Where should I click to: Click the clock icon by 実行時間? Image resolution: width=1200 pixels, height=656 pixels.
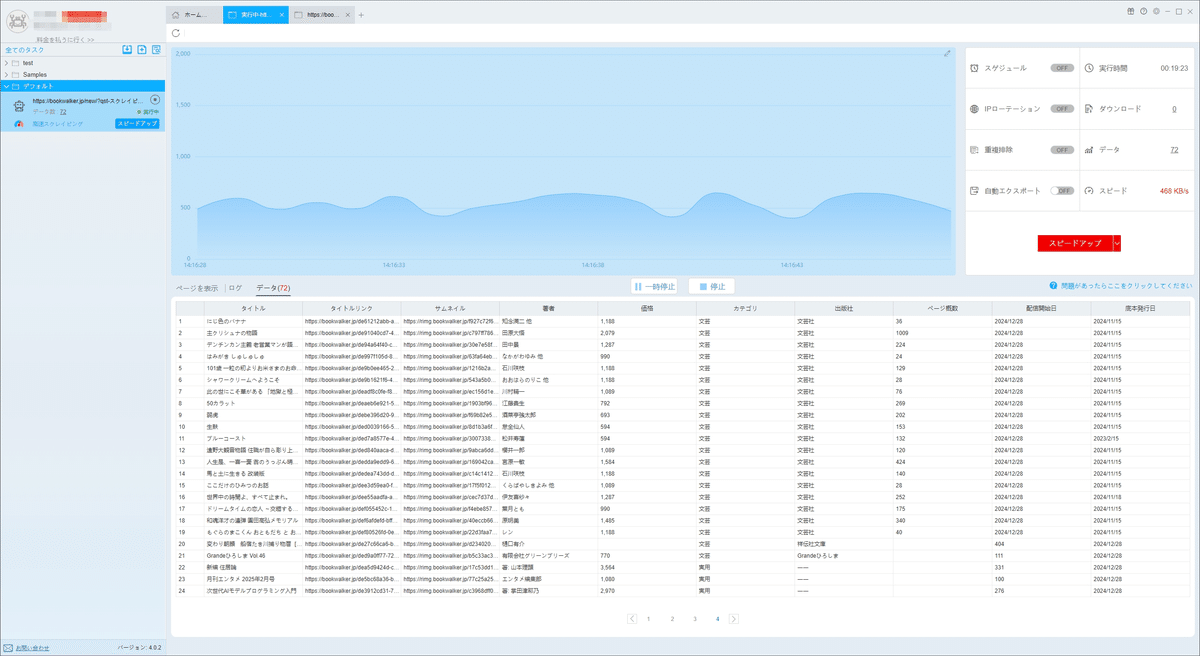pyautogui.click(x=1089, y=68)
